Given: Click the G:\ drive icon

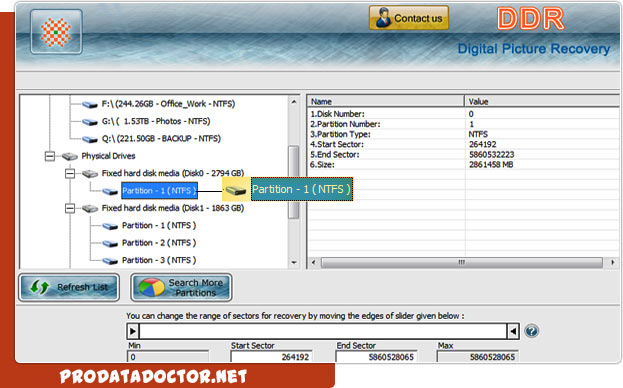Looking at the screenshot, I should tap(90, 122).
